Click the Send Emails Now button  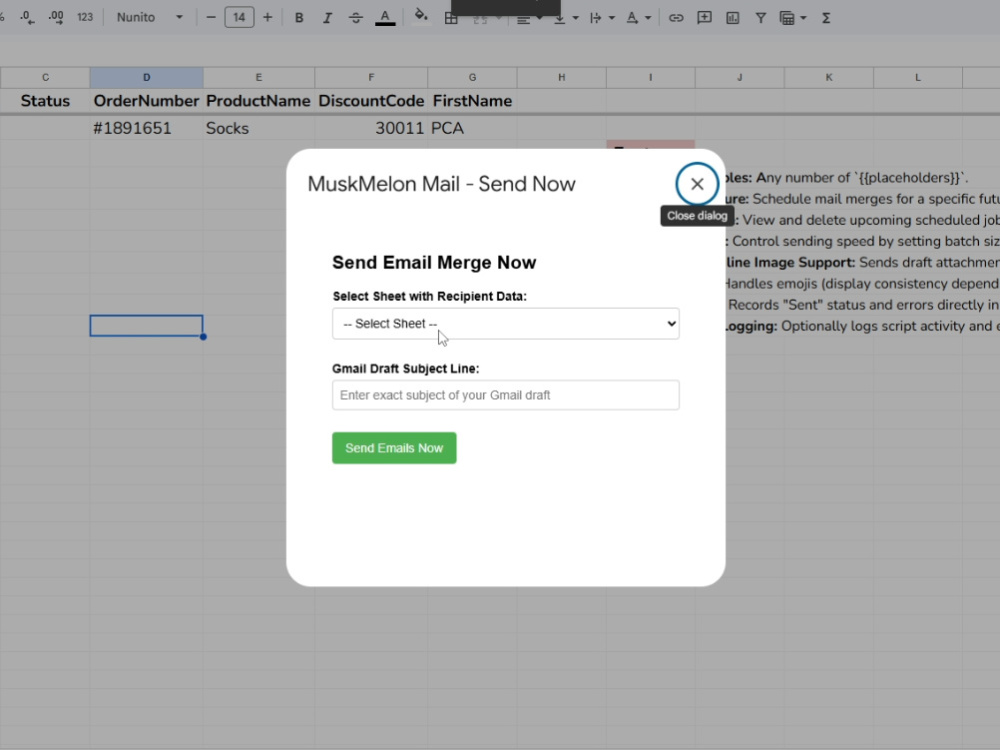(x=394, y=448)
